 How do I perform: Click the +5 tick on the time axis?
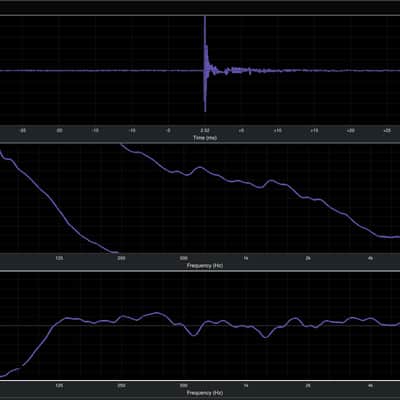(x=241, y=131)
